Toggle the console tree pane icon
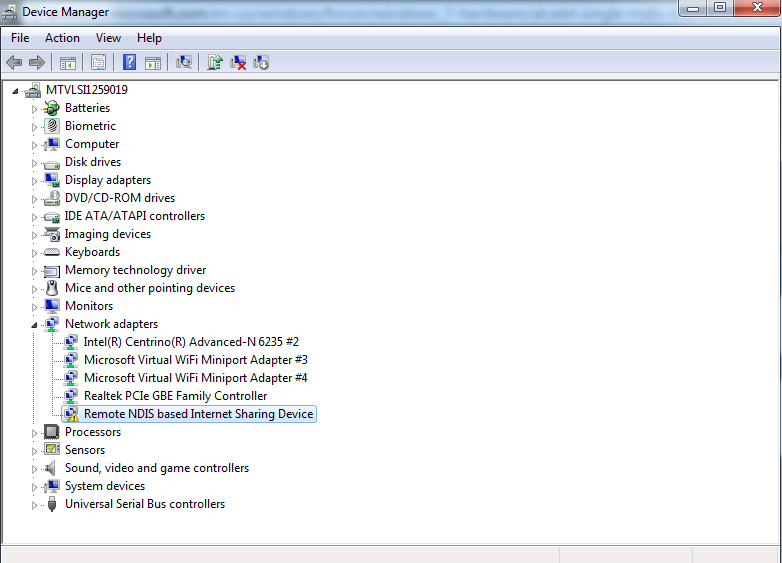782x563 pixels. (68, 63)
